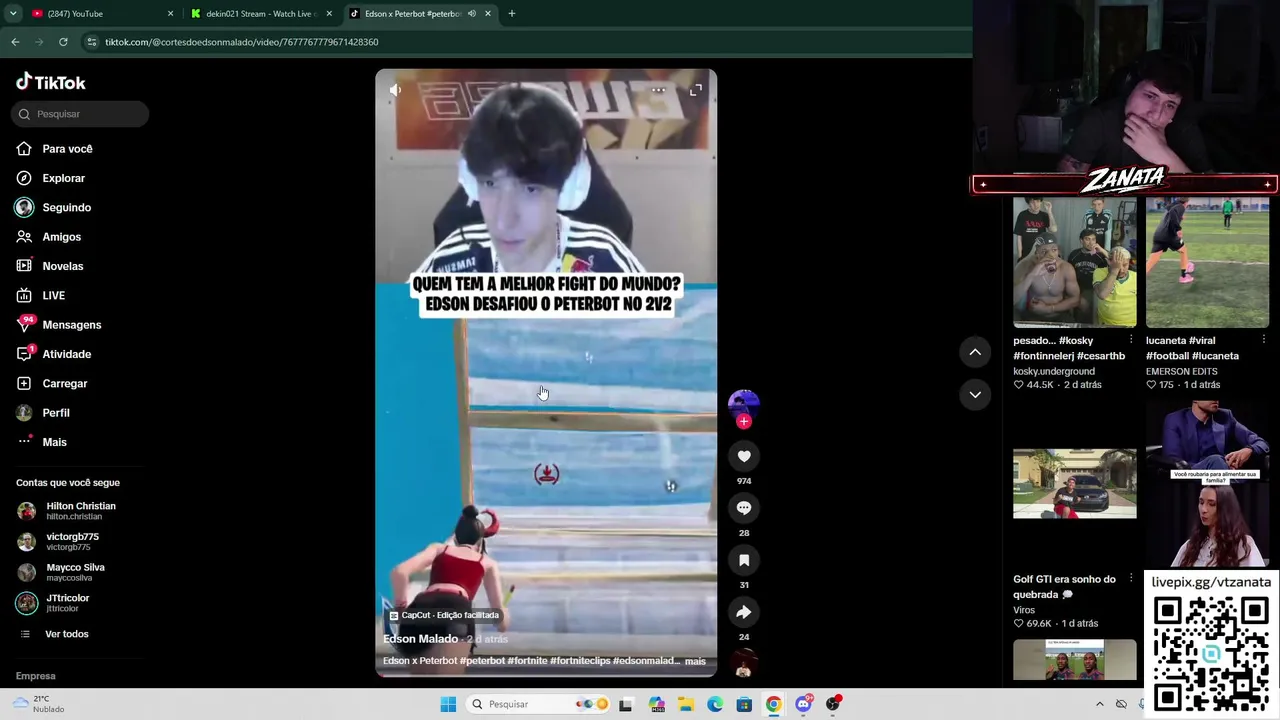Expand the video description with mais

pos(695,661)
